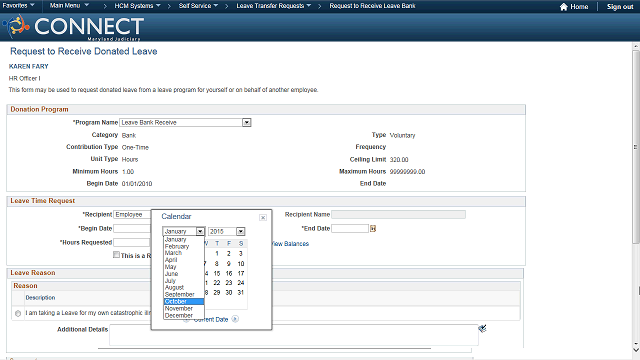640x360 pixels.
Task: Open the View Balances link
Action: [x=290, y=244]
